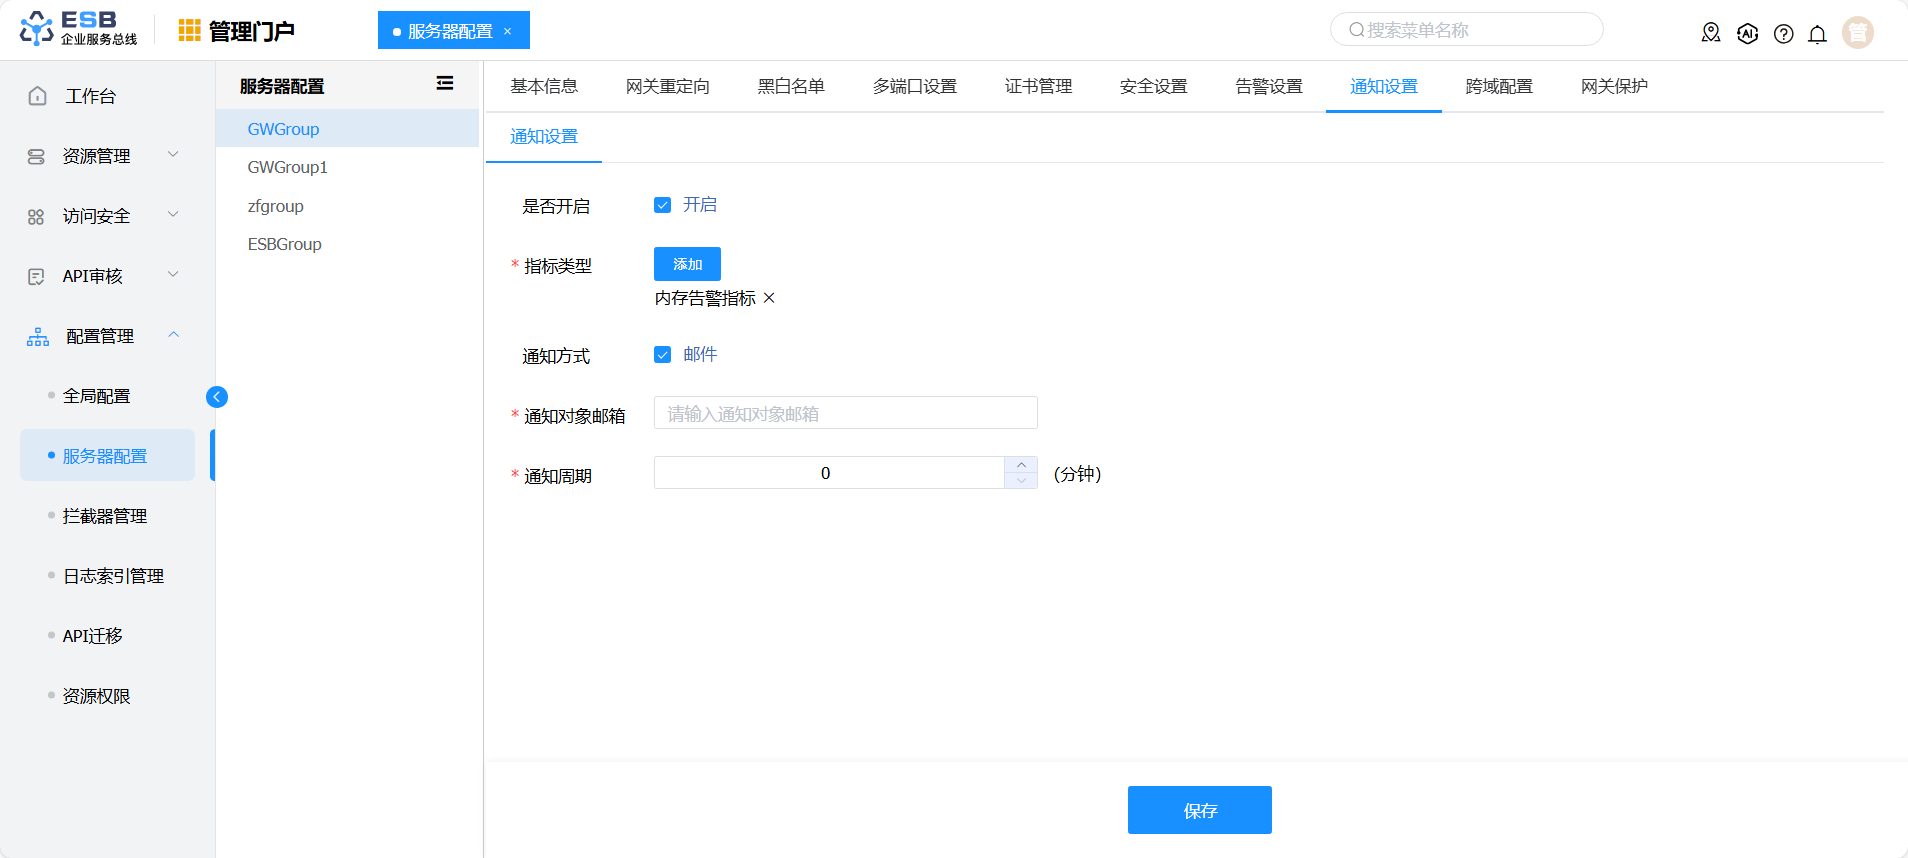
Task: Open the 证书管理 tab
Action: [1038, 87]
